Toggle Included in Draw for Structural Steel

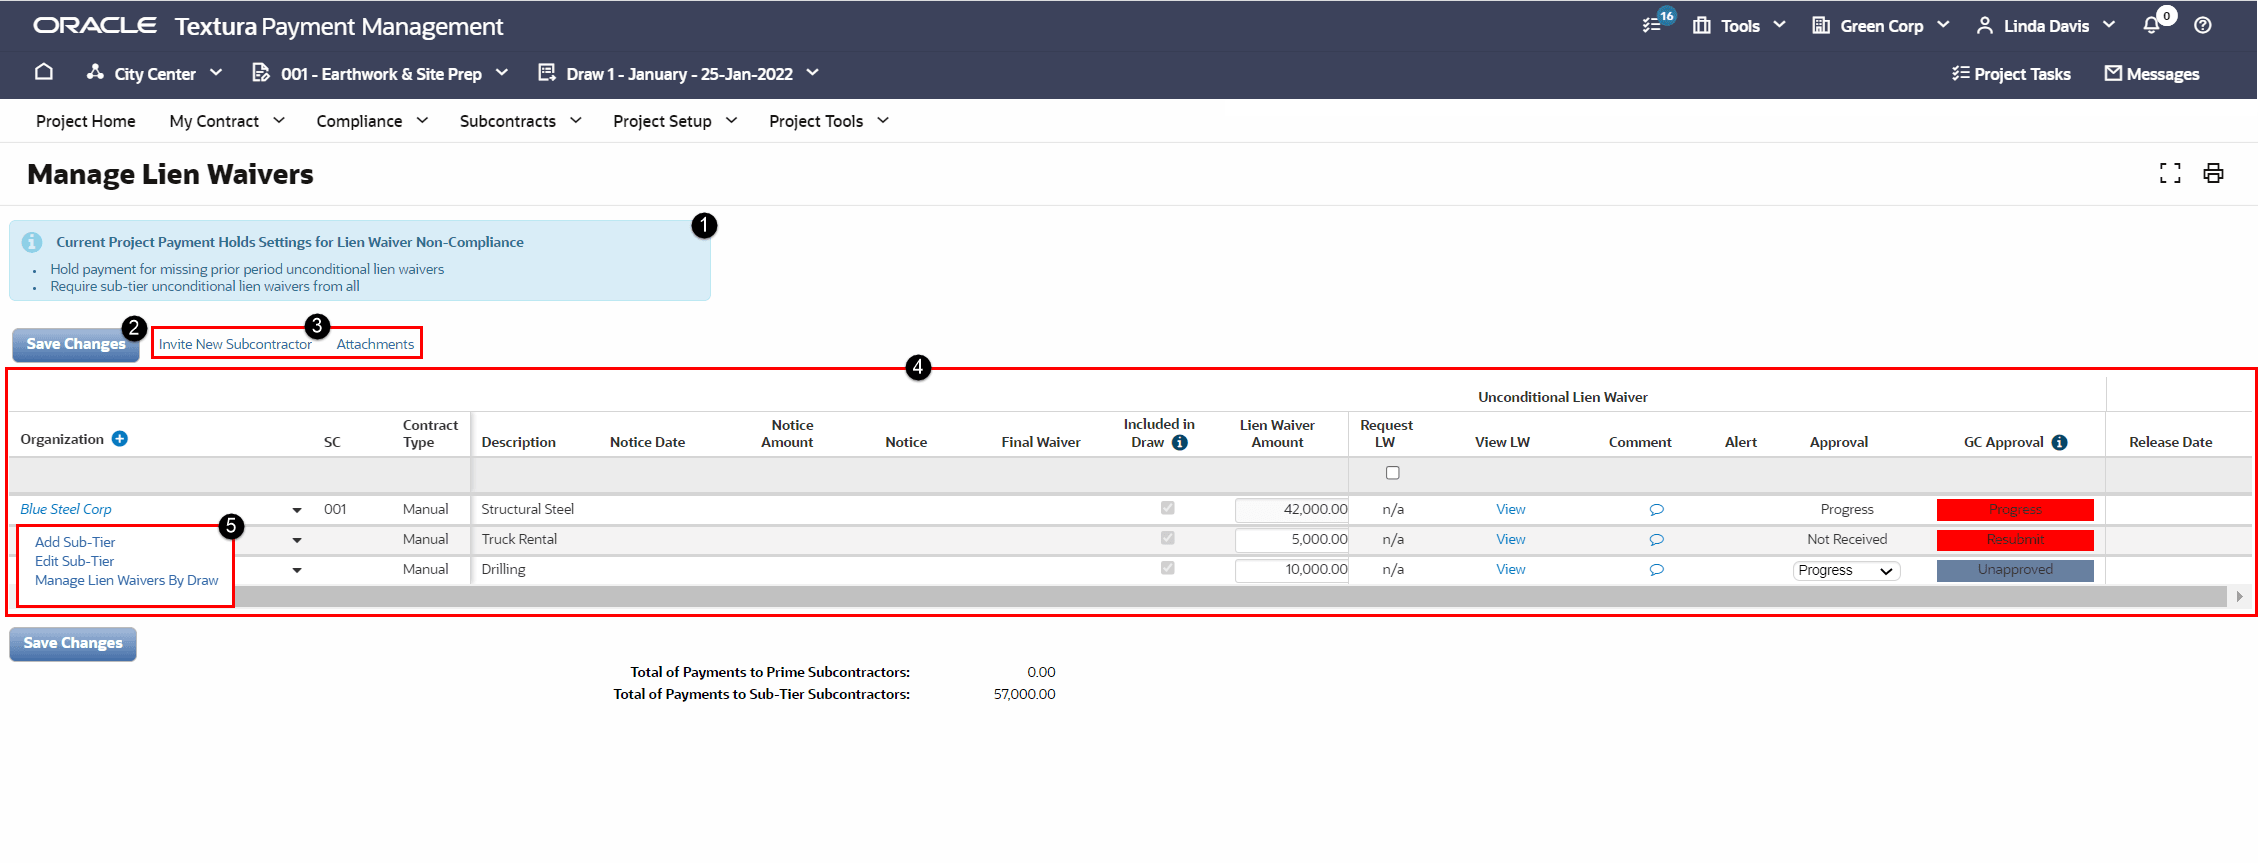[x=1168, y=508]
